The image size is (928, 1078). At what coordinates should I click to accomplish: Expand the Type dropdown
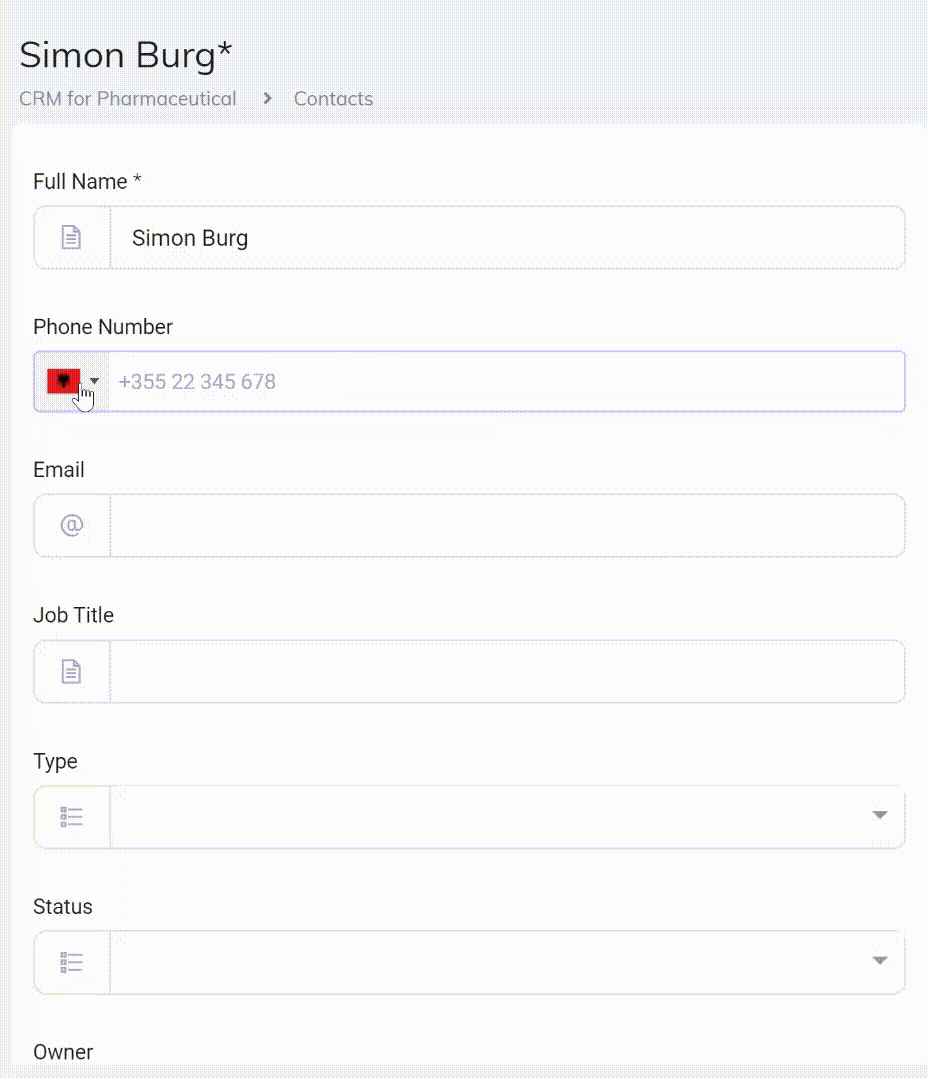(x=879, y=815)
